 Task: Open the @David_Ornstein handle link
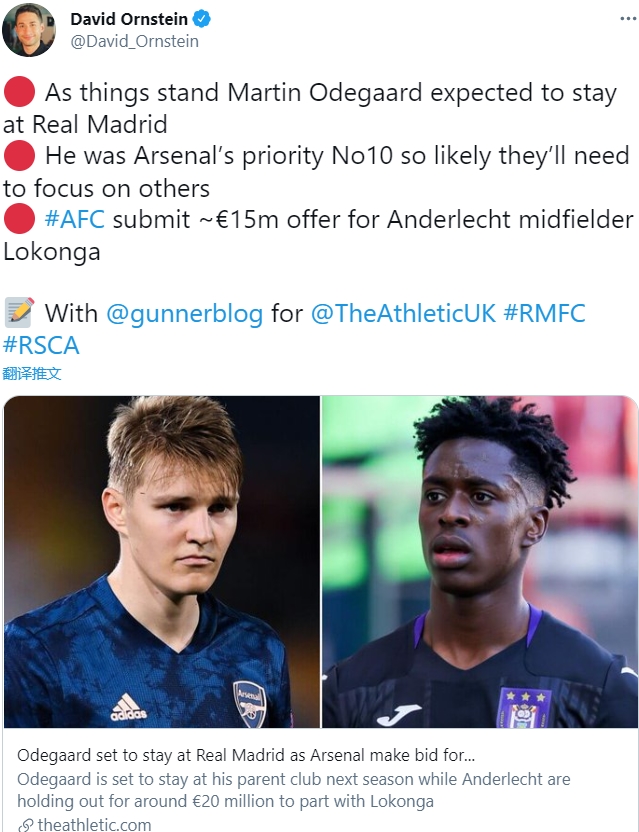(x=135, y=41)
